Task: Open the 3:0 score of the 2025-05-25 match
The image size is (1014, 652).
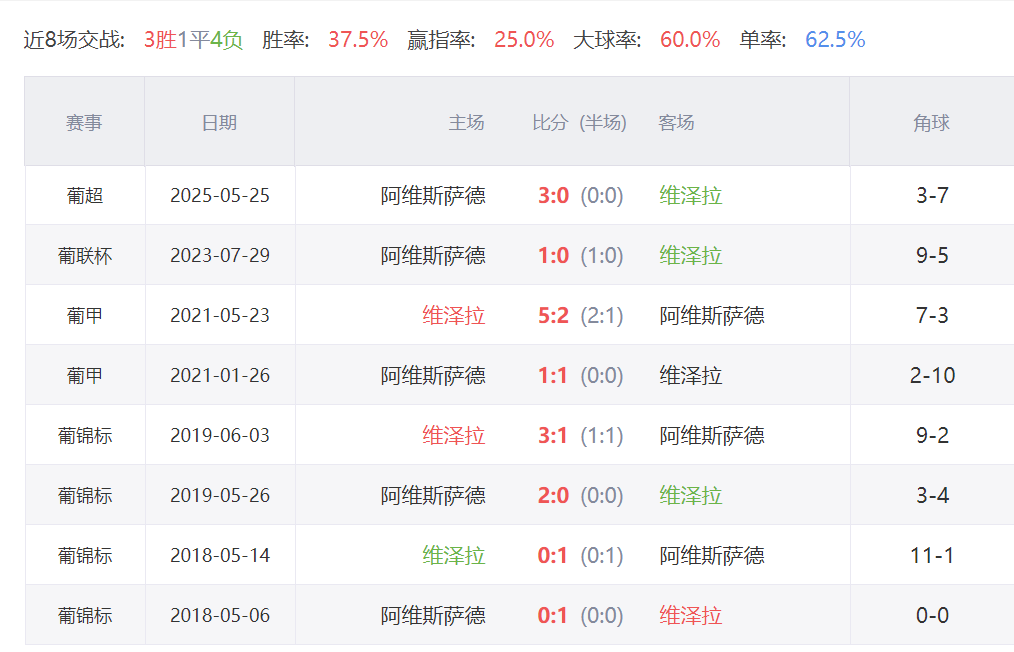Action: coord(553,195)
